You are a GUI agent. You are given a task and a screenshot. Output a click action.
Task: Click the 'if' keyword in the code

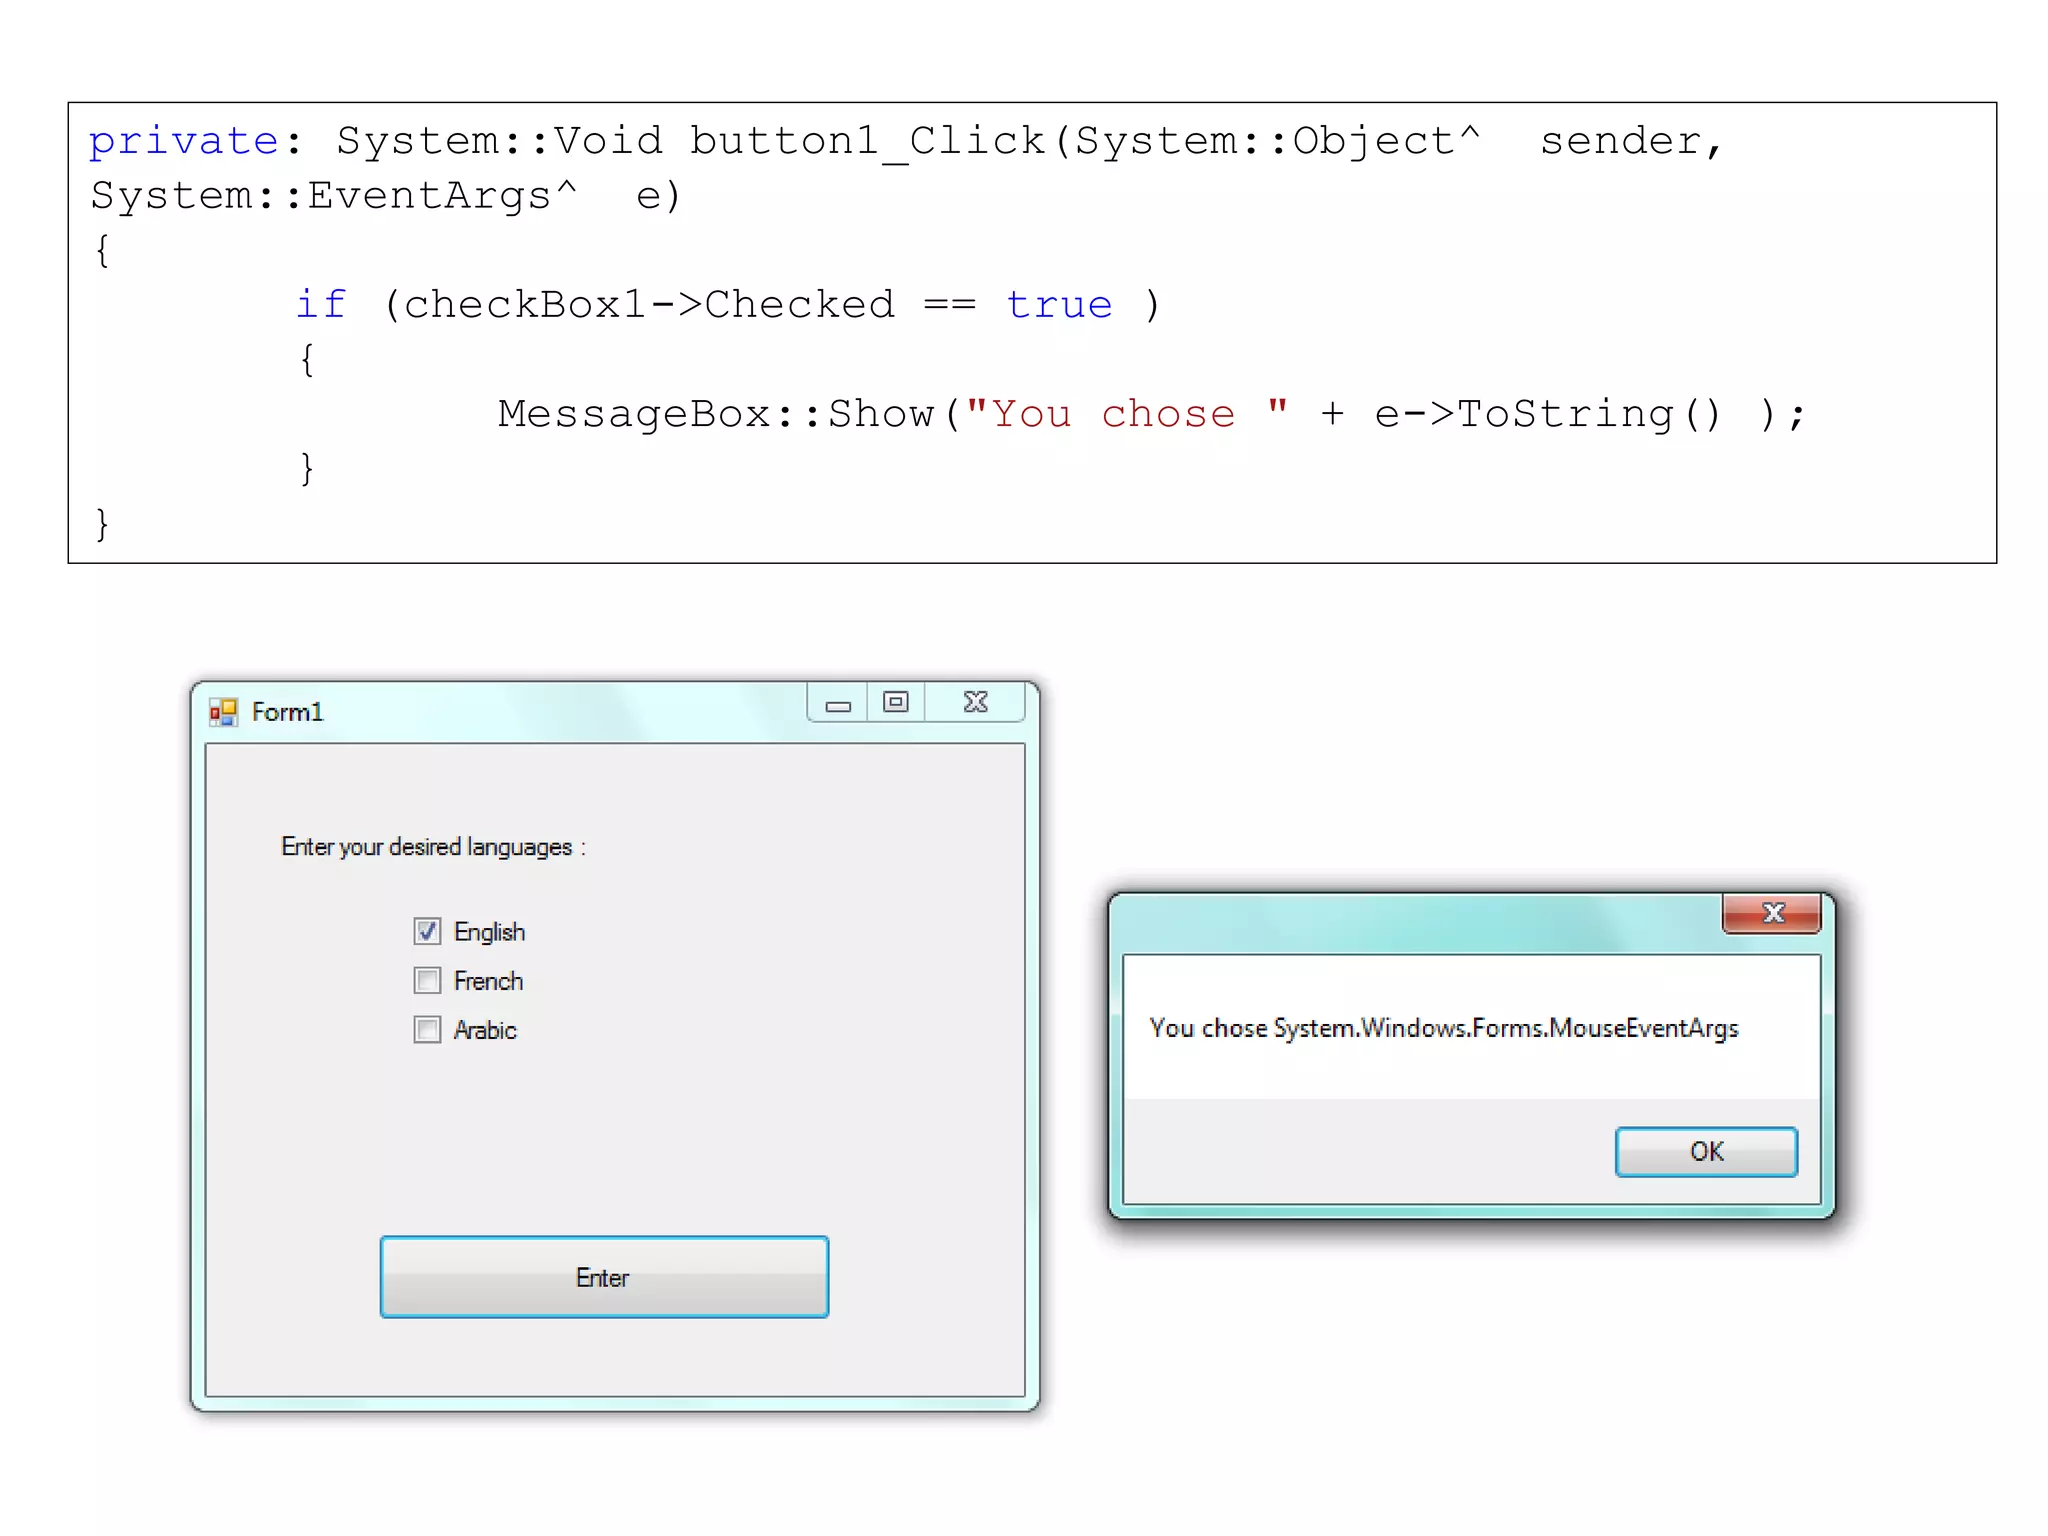point(320,304)
